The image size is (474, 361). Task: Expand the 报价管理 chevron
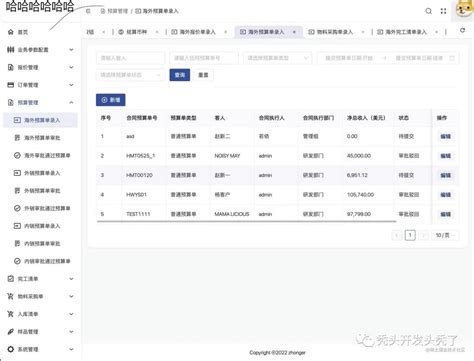71,67
